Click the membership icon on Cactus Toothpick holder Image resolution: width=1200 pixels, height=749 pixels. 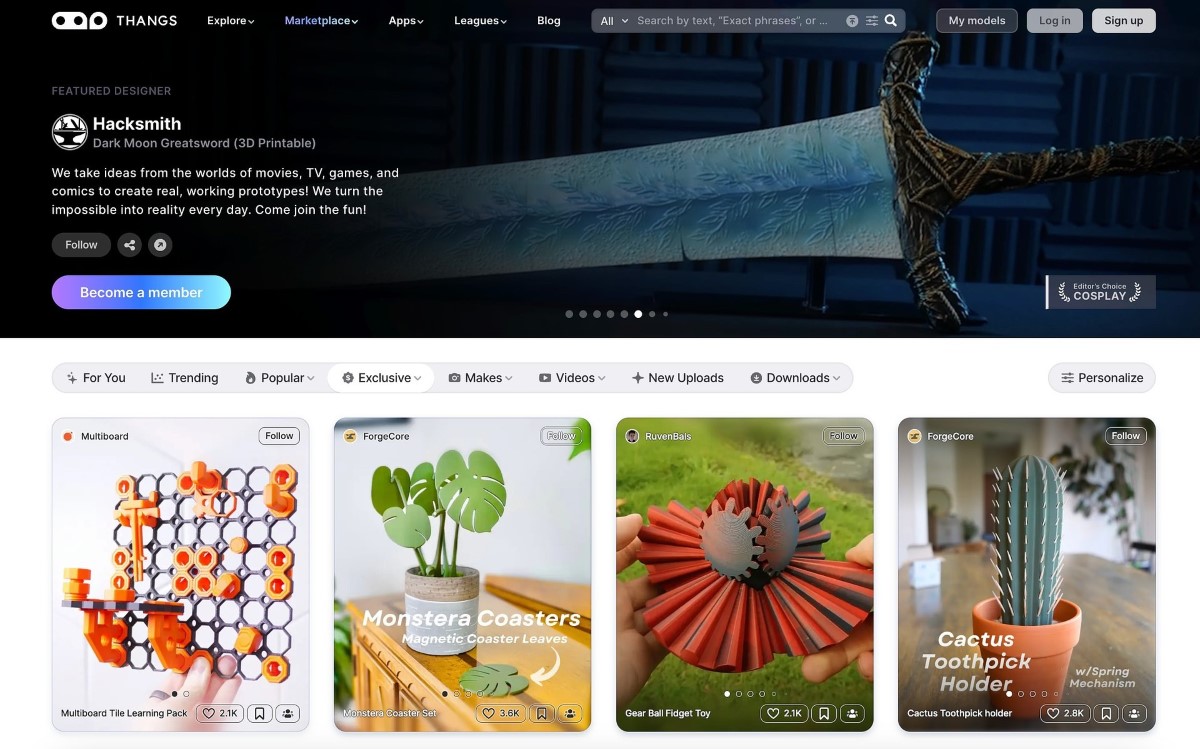tap(1134, 713)
